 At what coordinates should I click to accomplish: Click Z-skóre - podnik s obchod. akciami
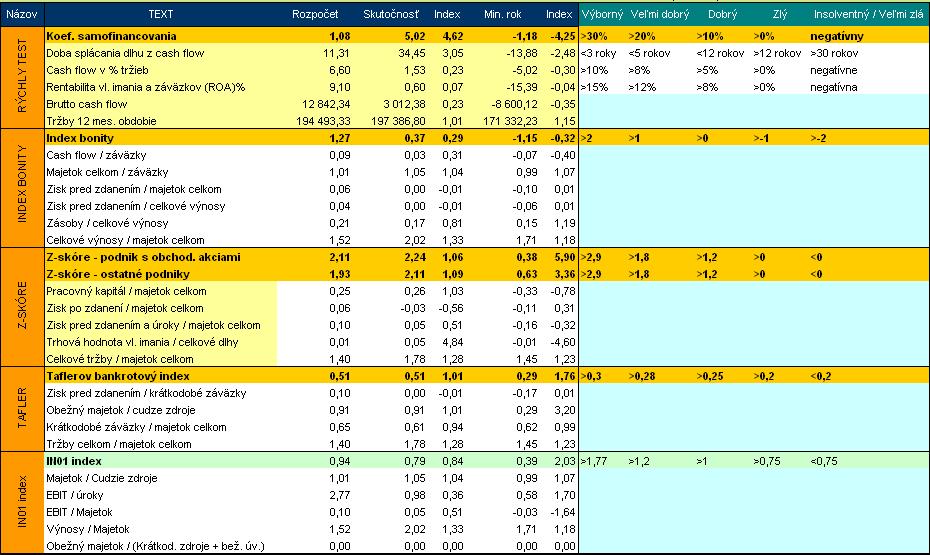coord(143,257)
